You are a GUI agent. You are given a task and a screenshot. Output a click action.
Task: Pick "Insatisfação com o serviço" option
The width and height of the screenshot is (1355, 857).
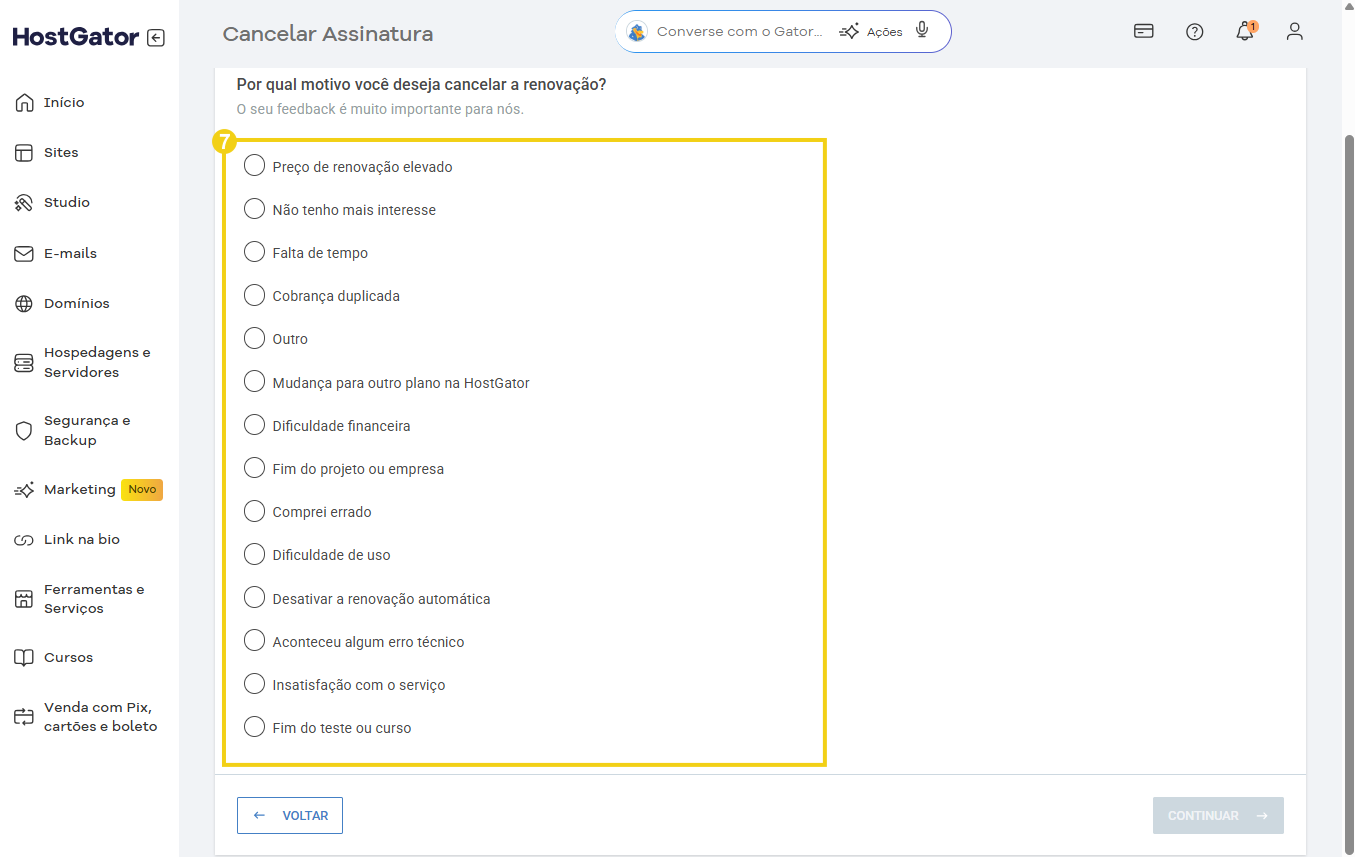click(255, 684)
